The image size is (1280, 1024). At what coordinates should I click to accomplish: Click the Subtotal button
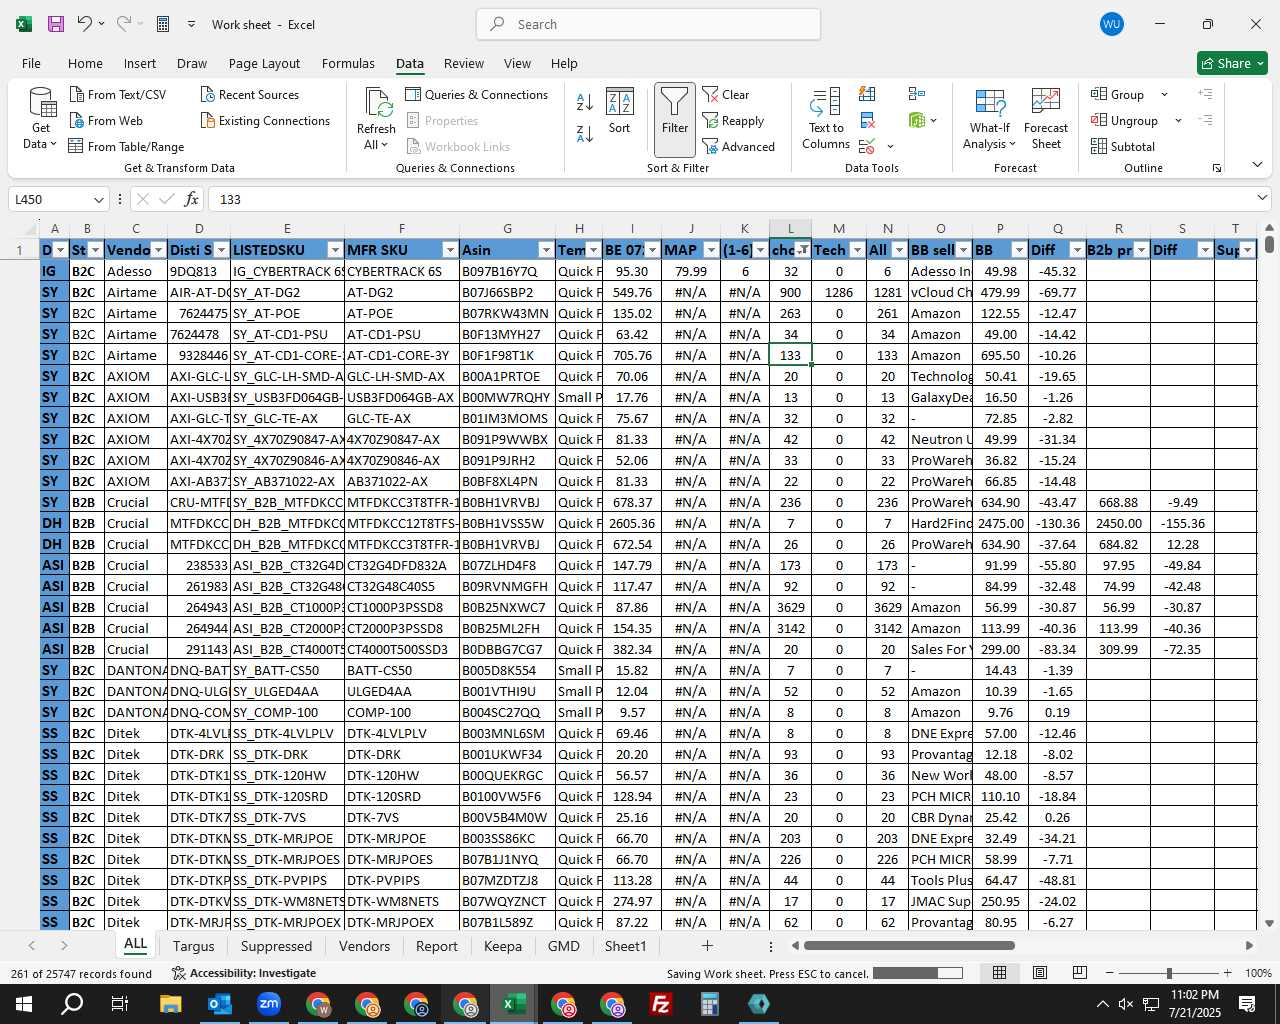(1123, 146)
